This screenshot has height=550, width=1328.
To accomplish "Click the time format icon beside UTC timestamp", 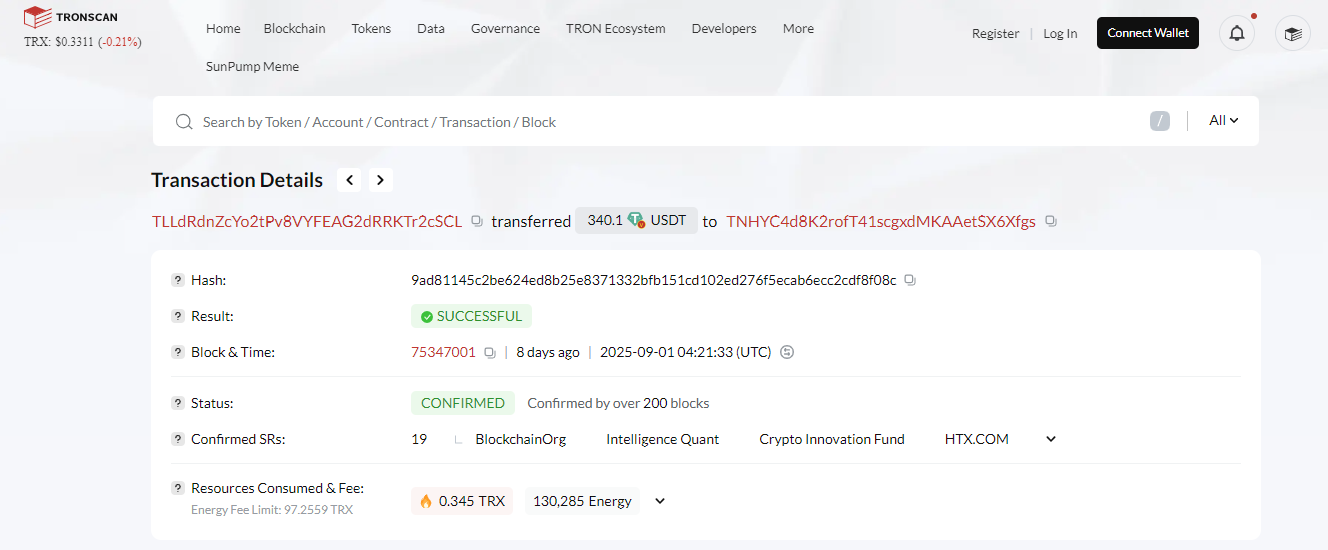I will click(x=787, y=352).
